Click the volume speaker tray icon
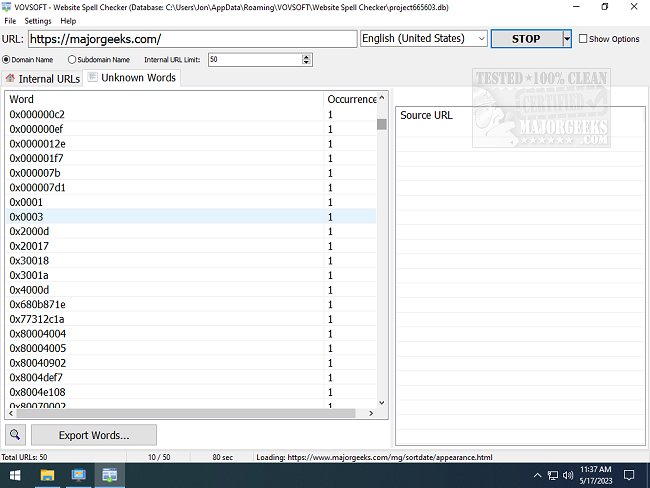Image resolution: width=650 pixels, height=488 pixels. coord(568,476)
